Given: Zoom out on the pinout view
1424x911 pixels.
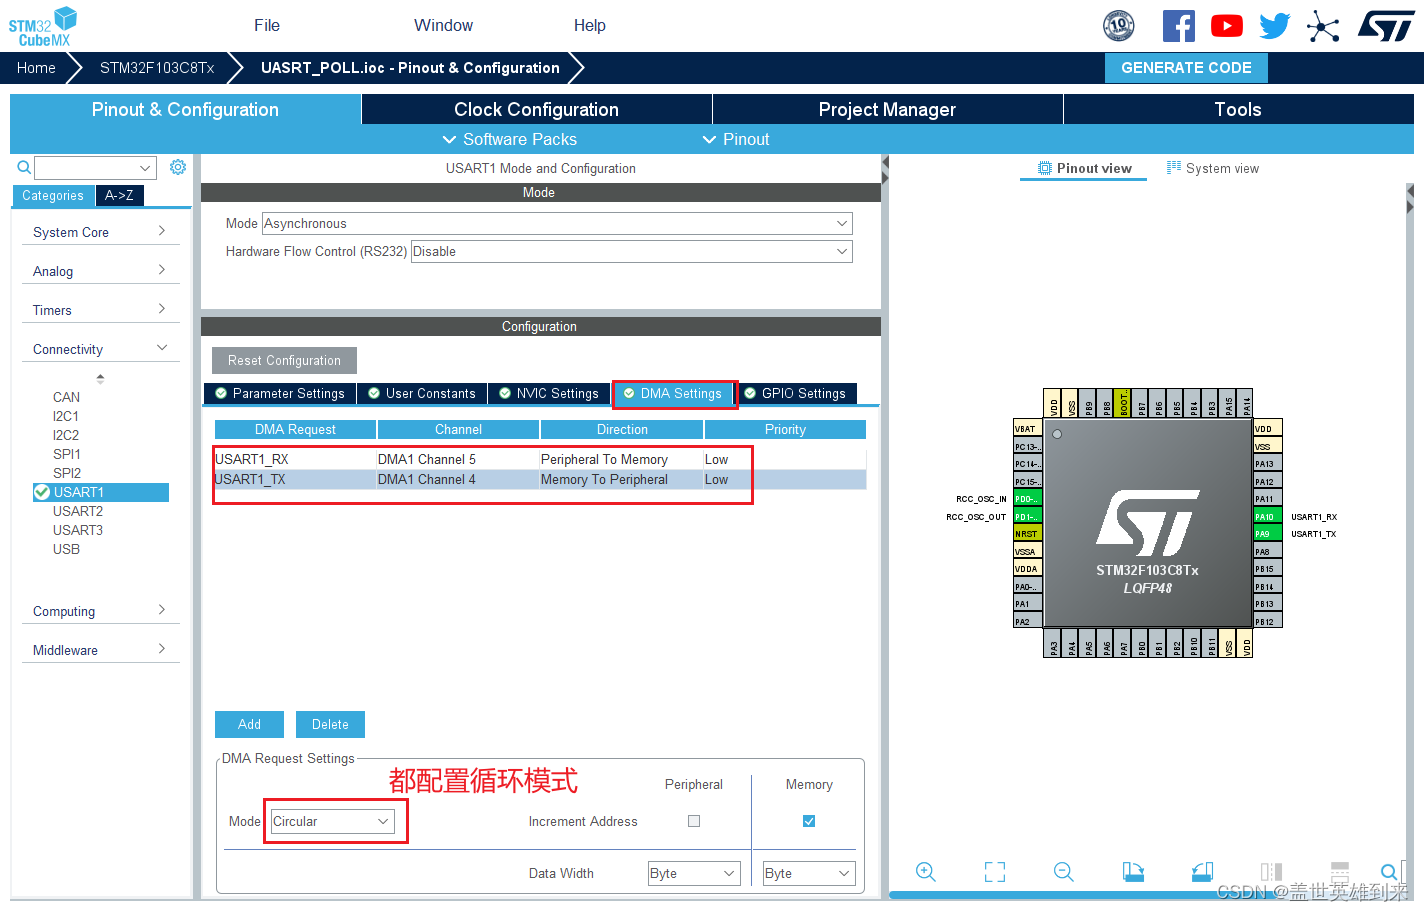Looking at the screenshot, I should tap(1063, 871).
